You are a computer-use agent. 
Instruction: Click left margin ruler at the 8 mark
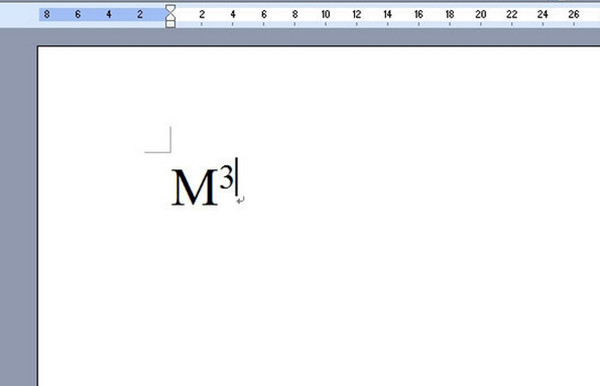pyautogui.click(x=47, y=15)
